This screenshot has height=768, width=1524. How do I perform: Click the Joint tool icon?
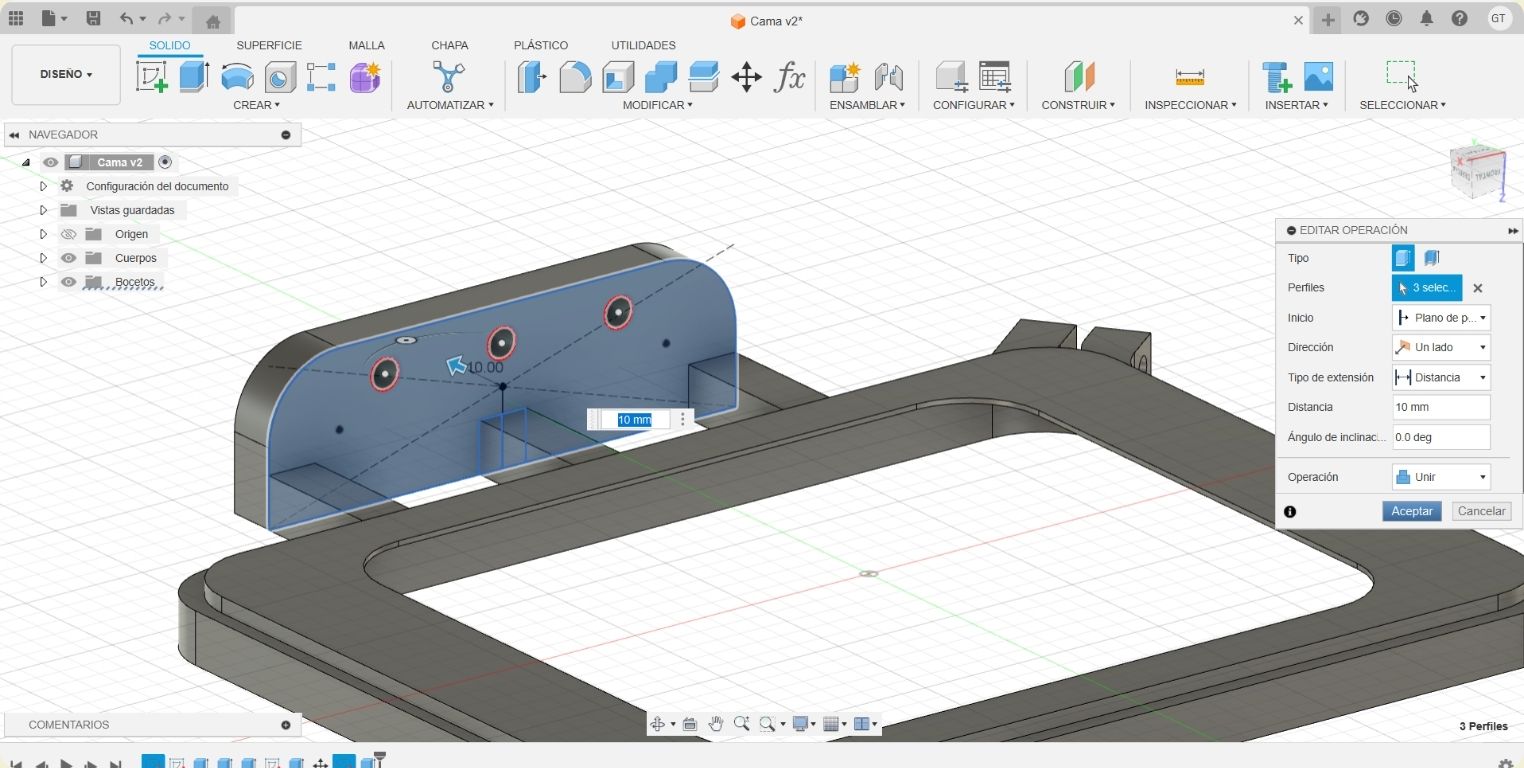[x=888, y=77]
